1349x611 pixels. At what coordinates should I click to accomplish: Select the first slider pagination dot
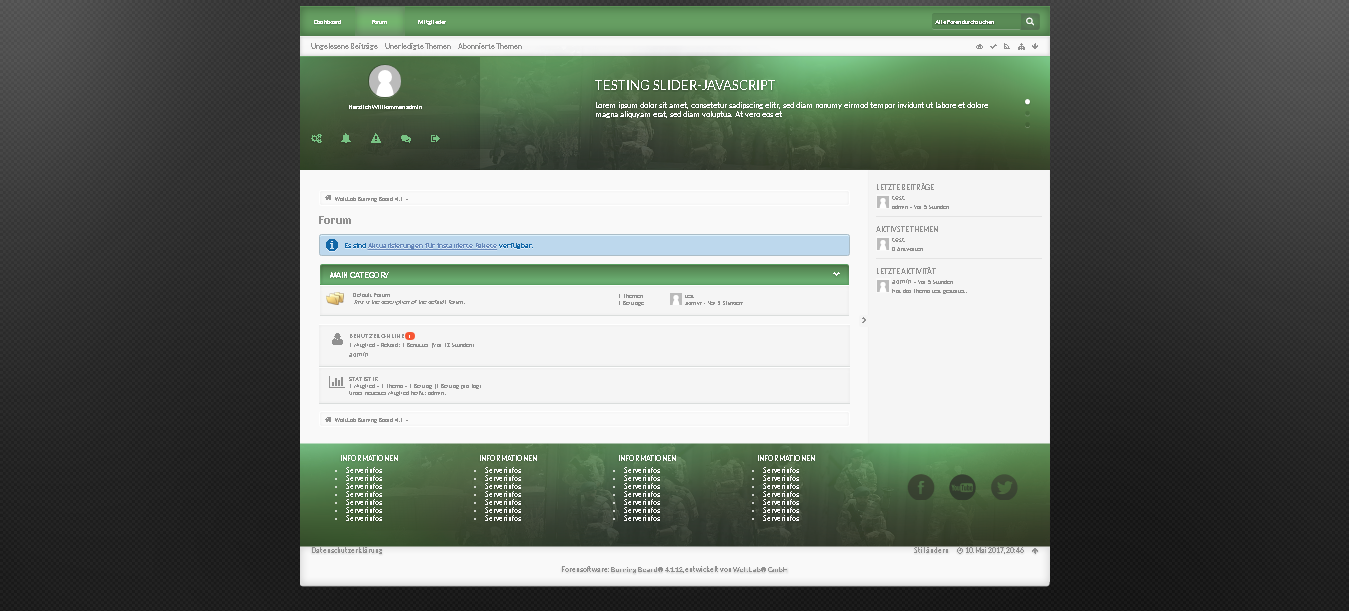pyautogui.click(x=1027, y=102)
